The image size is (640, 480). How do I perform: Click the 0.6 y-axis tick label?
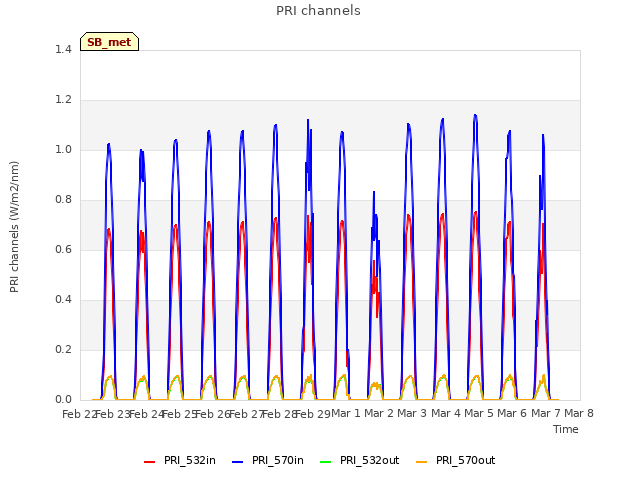click(x=63, y=249)
